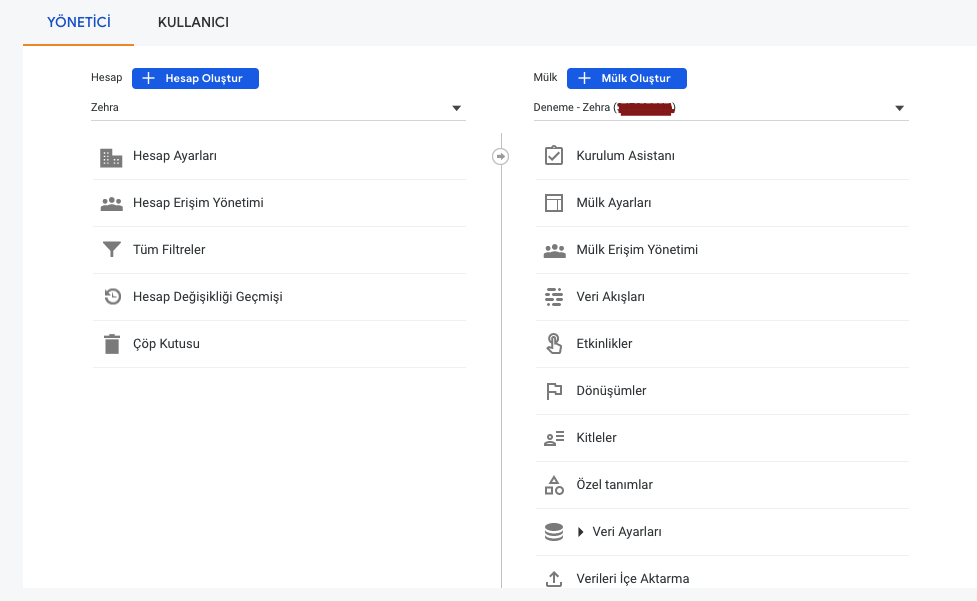Open the Dönüşümler flag icon
977x601 pixels.
click(x=554, y=390)
